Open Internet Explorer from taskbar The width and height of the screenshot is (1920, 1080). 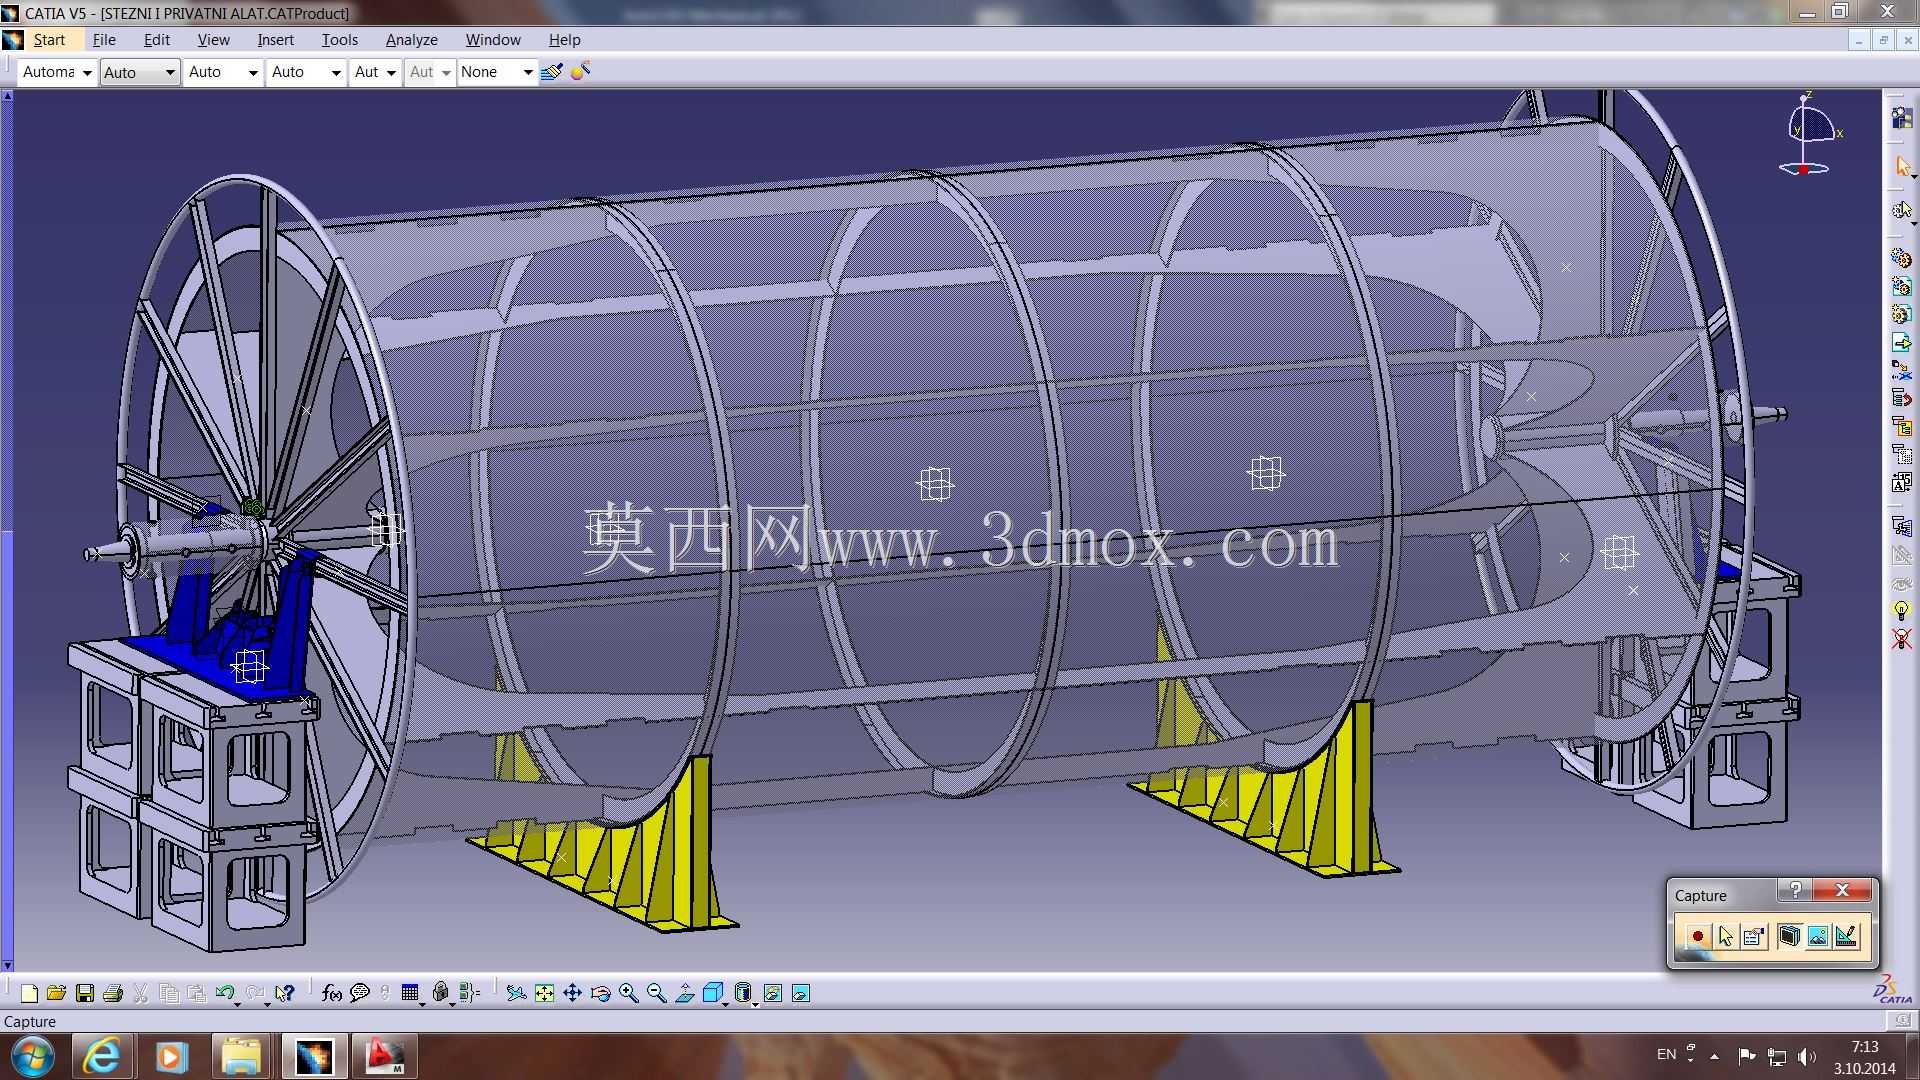[101, 1056]
